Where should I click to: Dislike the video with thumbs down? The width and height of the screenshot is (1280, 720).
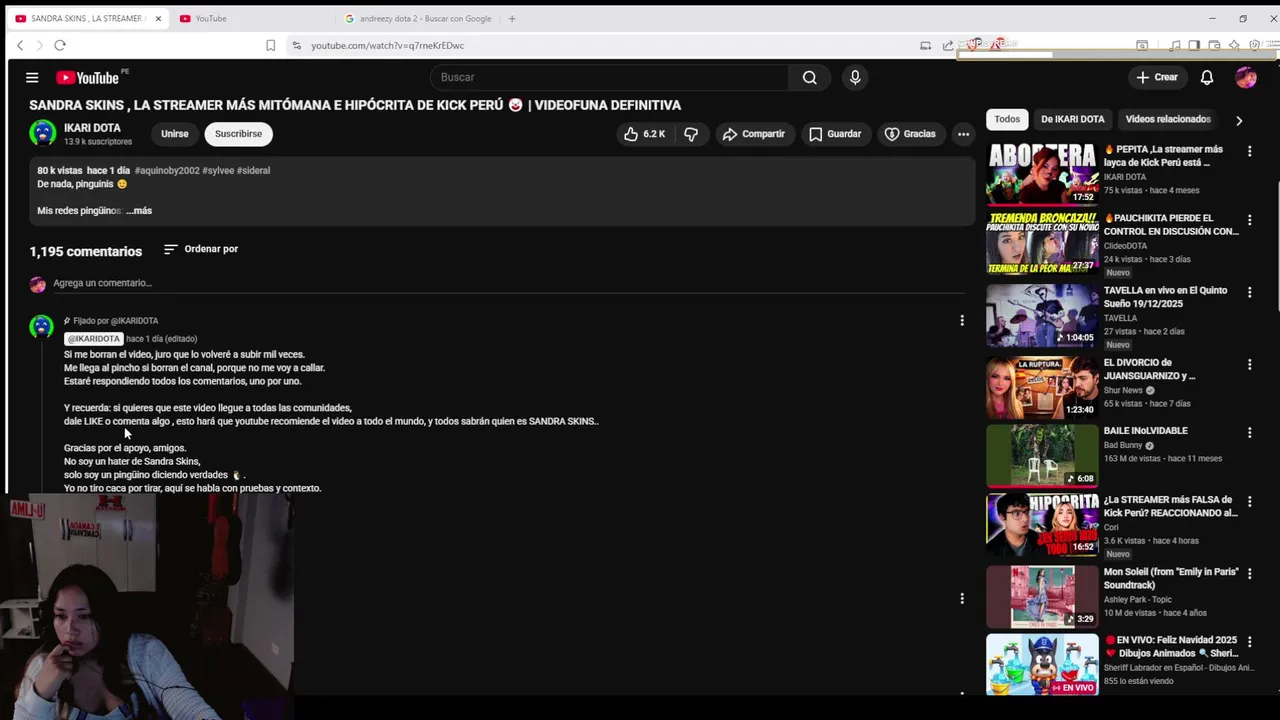tap(691, 134)
